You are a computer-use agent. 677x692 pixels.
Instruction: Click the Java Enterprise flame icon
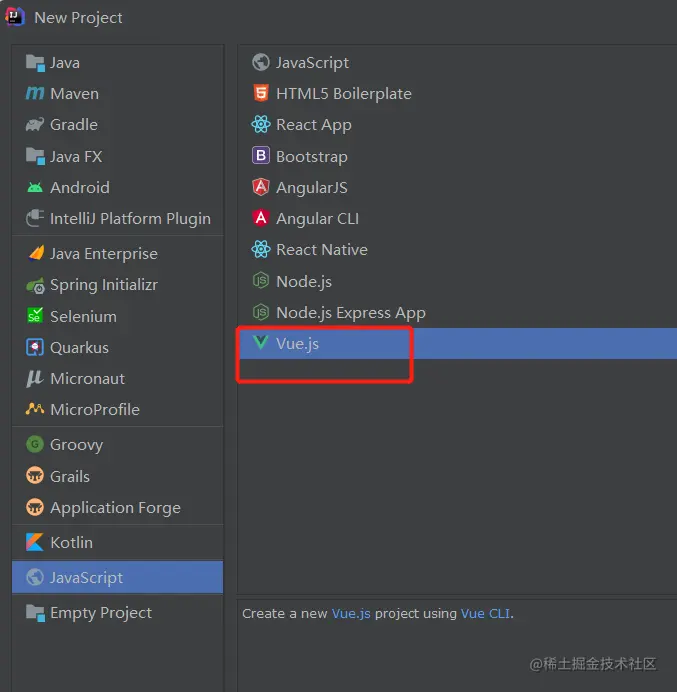click(x=36, y=253)
